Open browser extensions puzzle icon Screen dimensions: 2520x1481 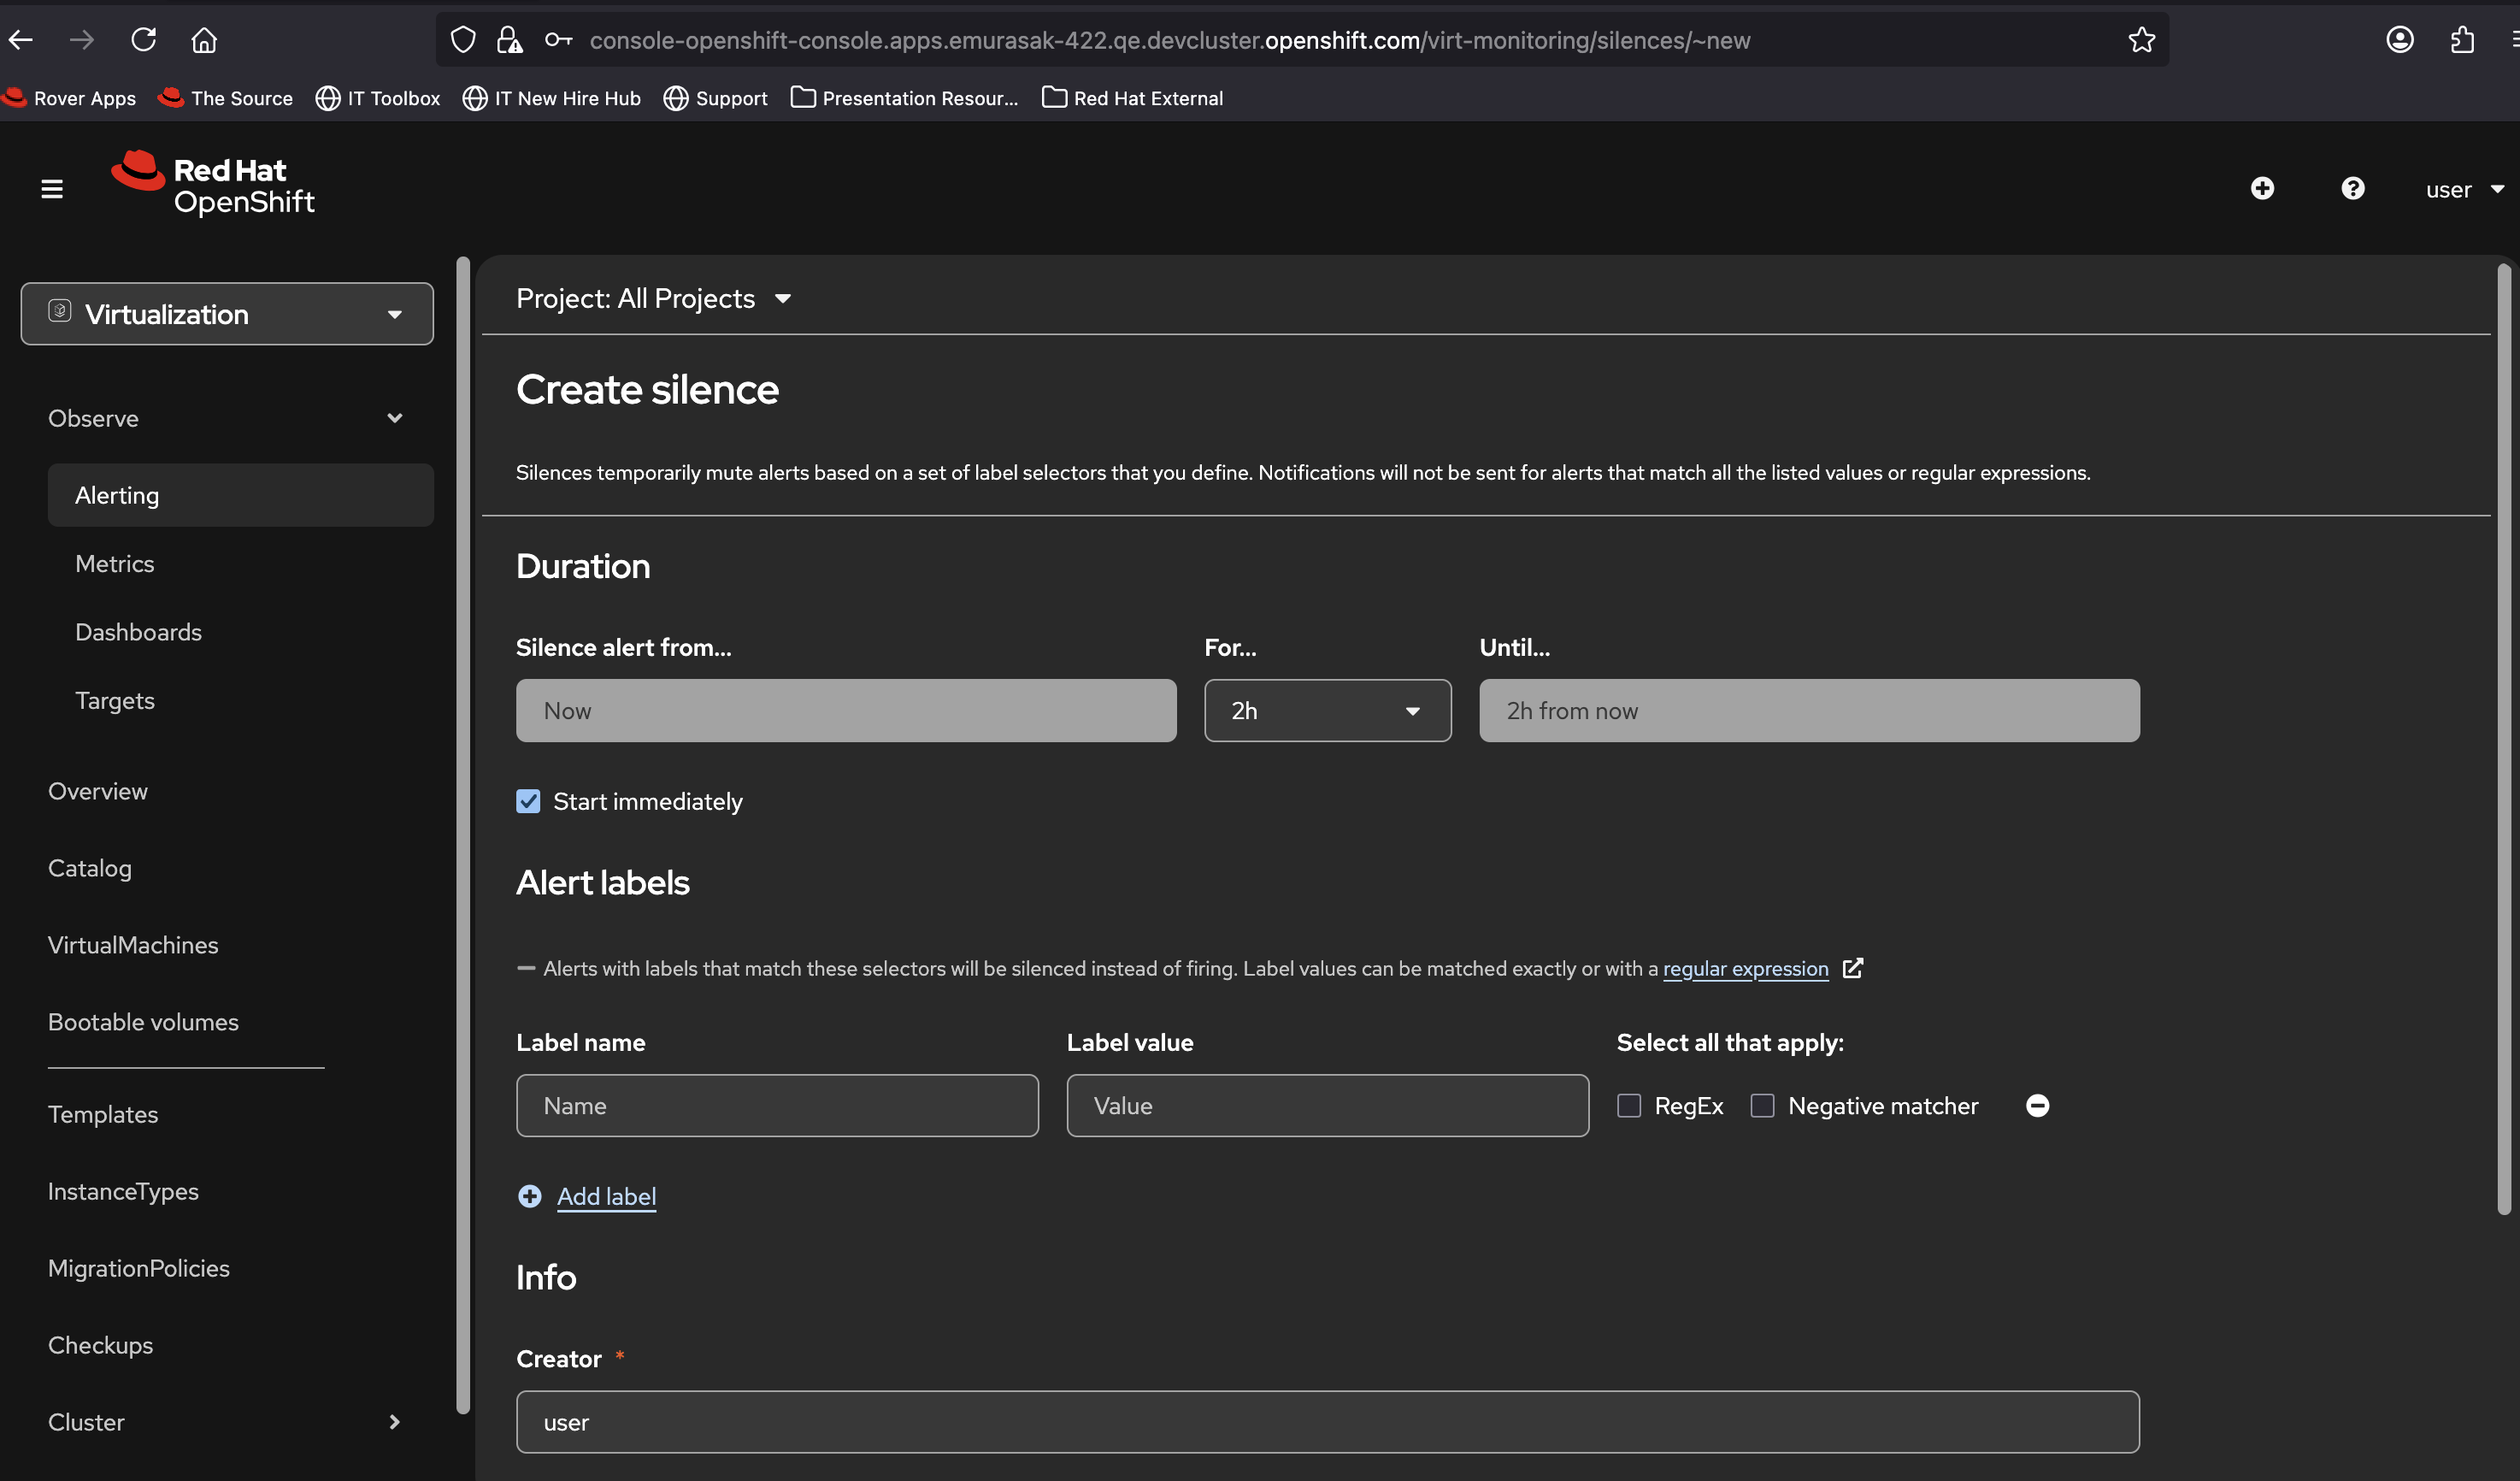click(2462, 40)
